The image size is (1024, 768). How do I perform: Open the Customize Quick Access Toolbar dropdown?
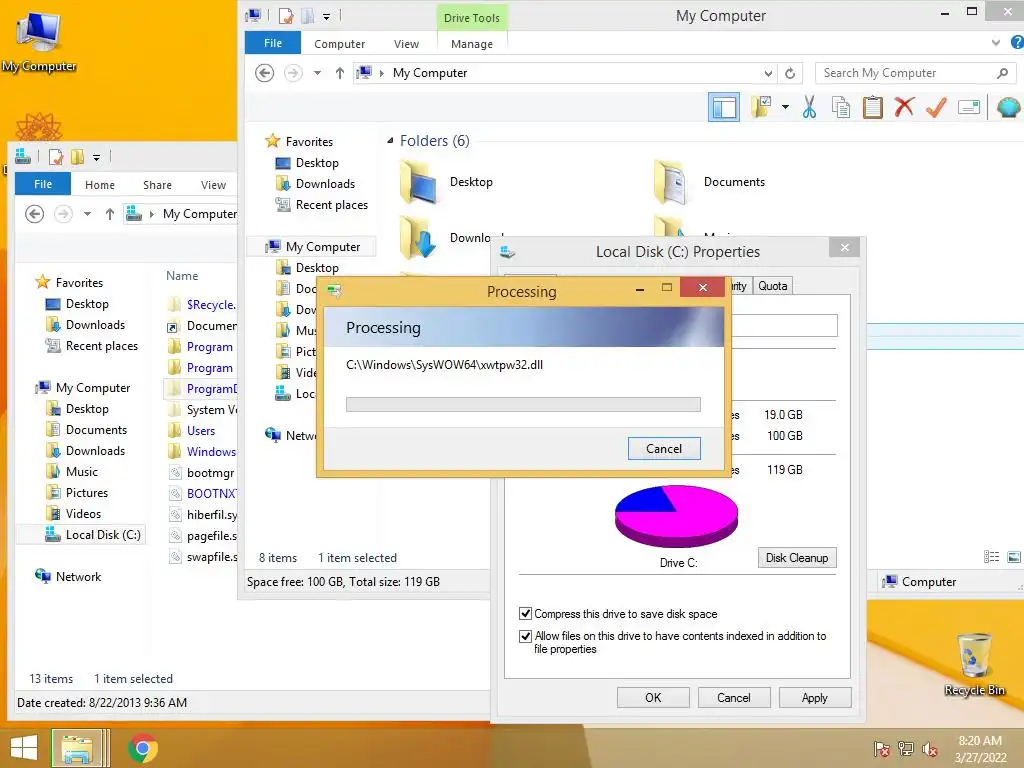pyautogui.click(x=327, y=16)
